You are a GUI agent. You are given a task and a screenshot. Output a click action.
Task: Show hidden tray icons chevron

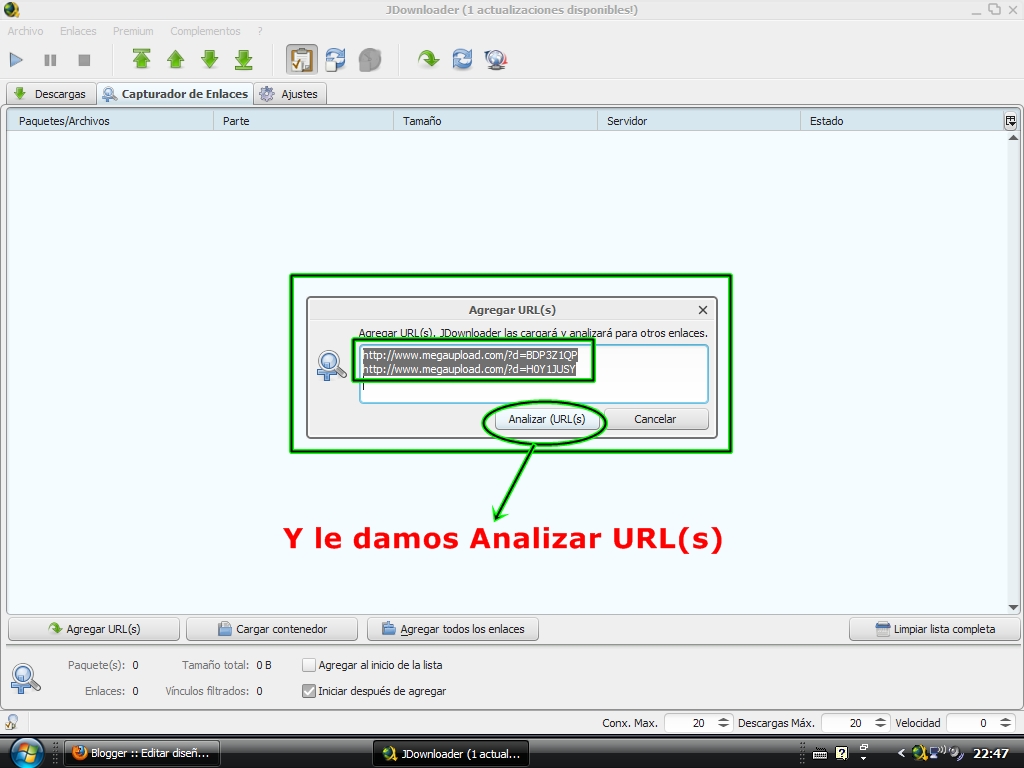(x=901, y=753)
